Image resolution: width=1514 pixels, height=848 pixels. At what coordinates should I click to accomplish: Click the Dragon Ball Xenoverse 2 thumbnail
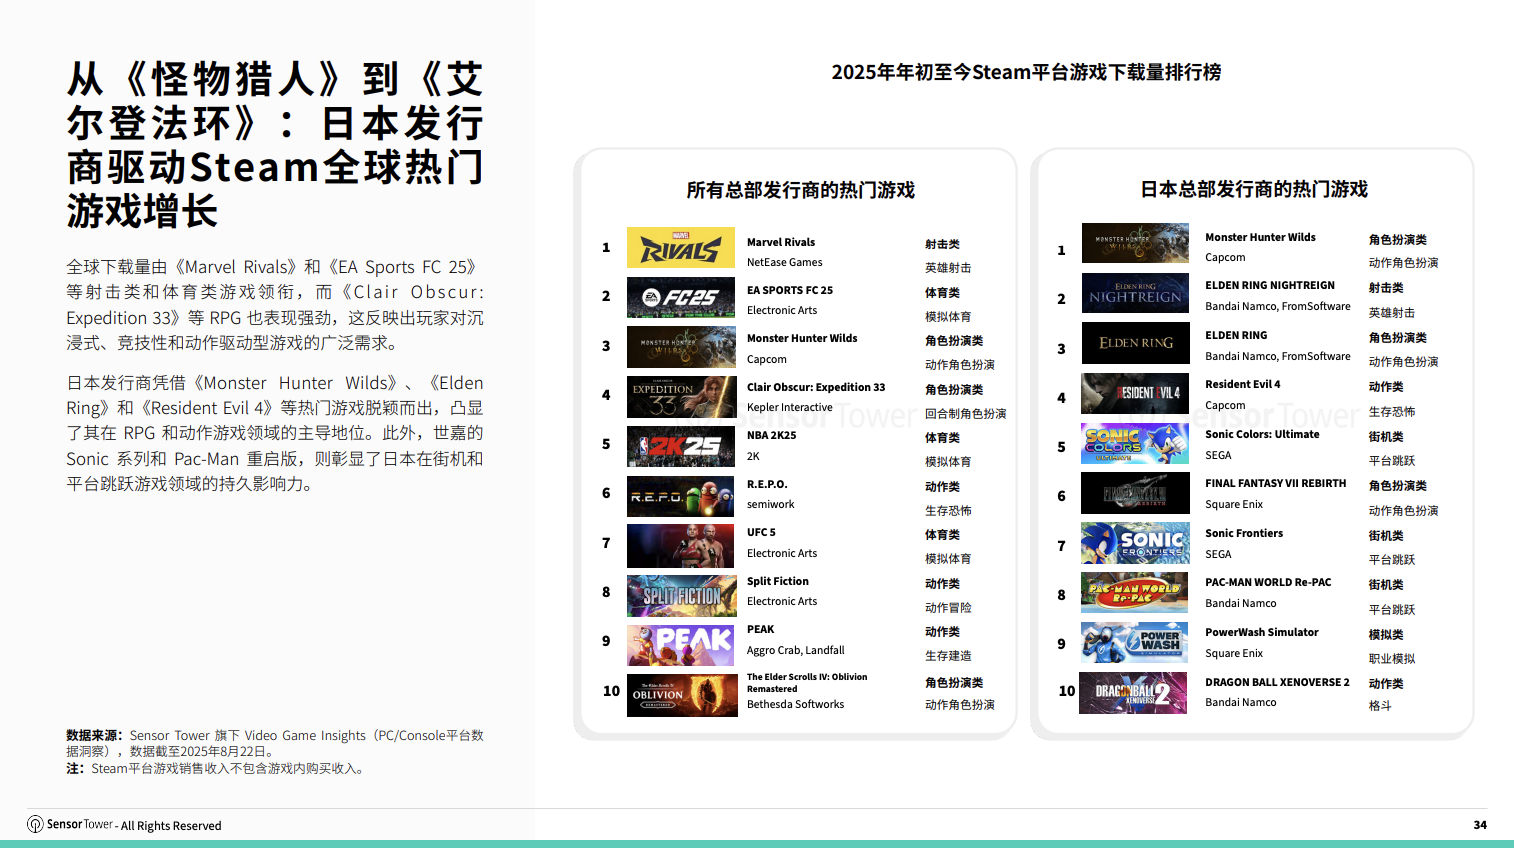click(x=1135, y=693)
